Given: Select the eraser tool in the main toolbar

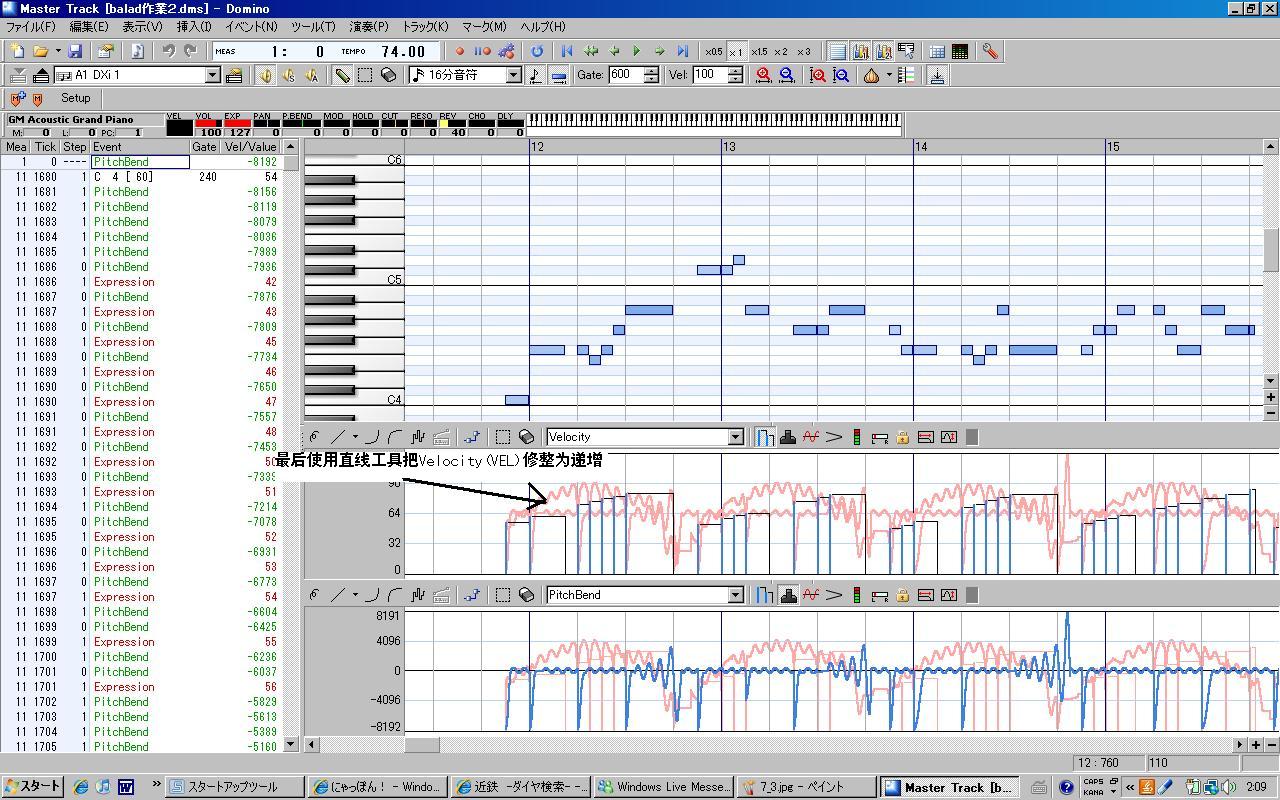Looking at the screenshot, I should [389, 75].
